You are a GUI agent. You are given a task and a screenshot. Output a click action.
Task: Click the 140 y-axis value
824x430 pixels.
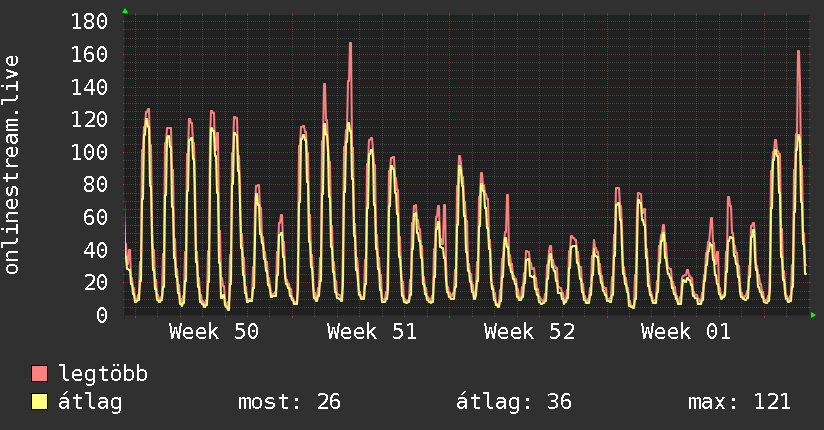point(89,87)
